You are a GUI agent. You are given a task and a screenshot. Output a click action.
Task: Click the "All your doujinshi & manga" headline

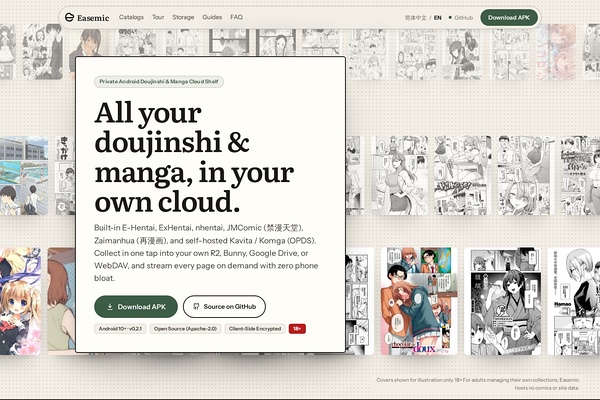[x=194, y=157]
